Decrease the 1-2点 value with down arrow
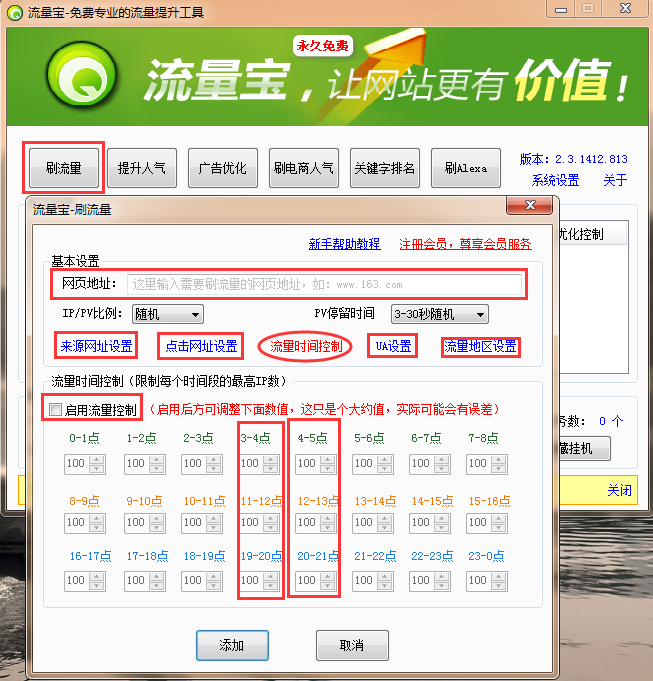The height and width of the screenshot is (681, 653). tap(157, 469)
